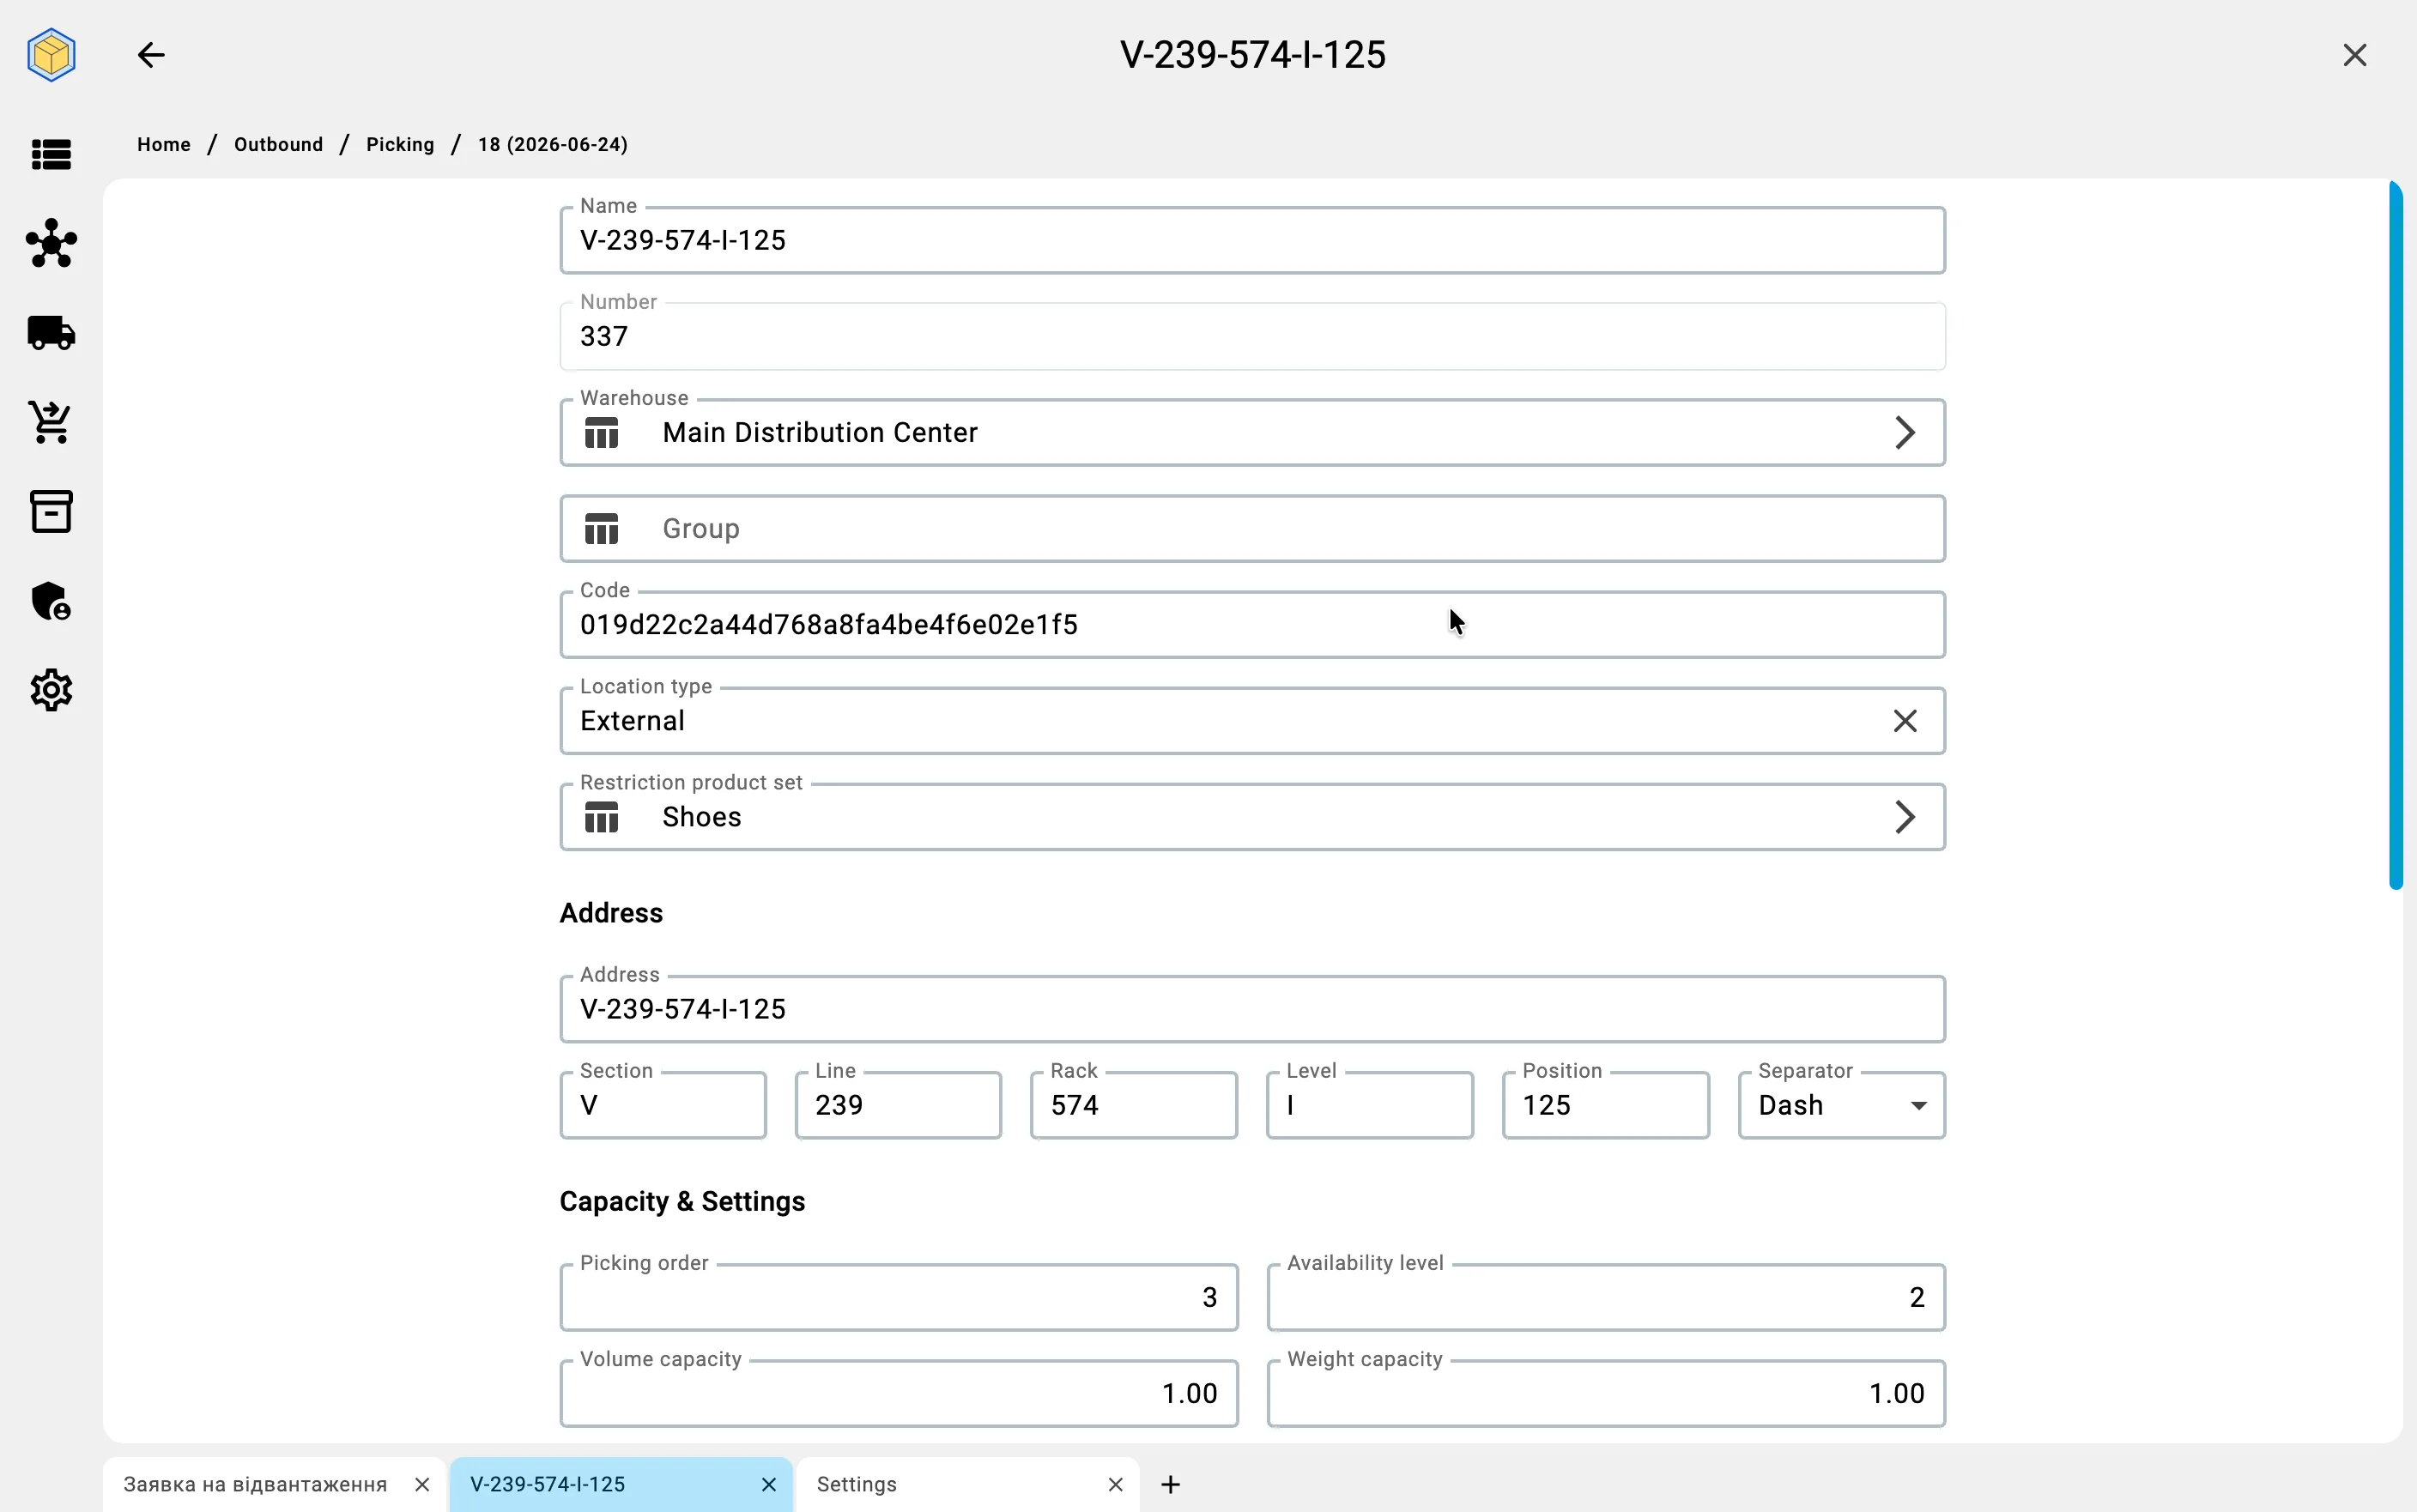The height and width of the screenshot is (1512, 2417).
Task: Edit the Address field
Action: pos(1252,1009)
